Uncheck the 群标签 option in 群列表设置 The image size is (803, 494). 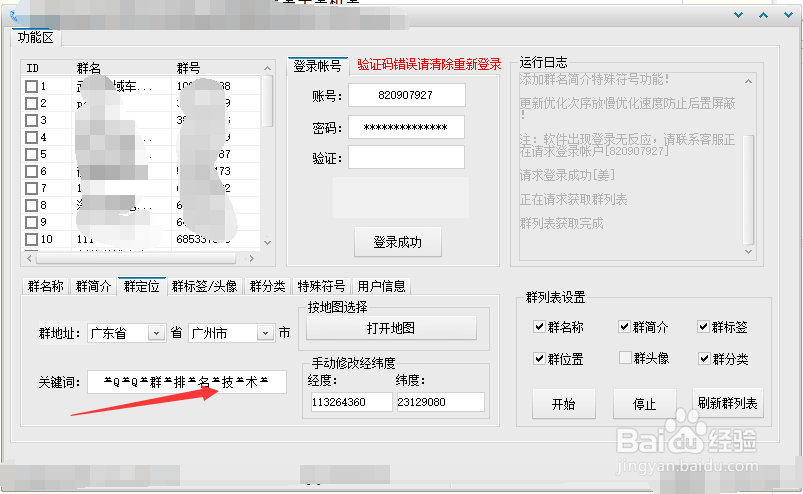coord(704,327)
